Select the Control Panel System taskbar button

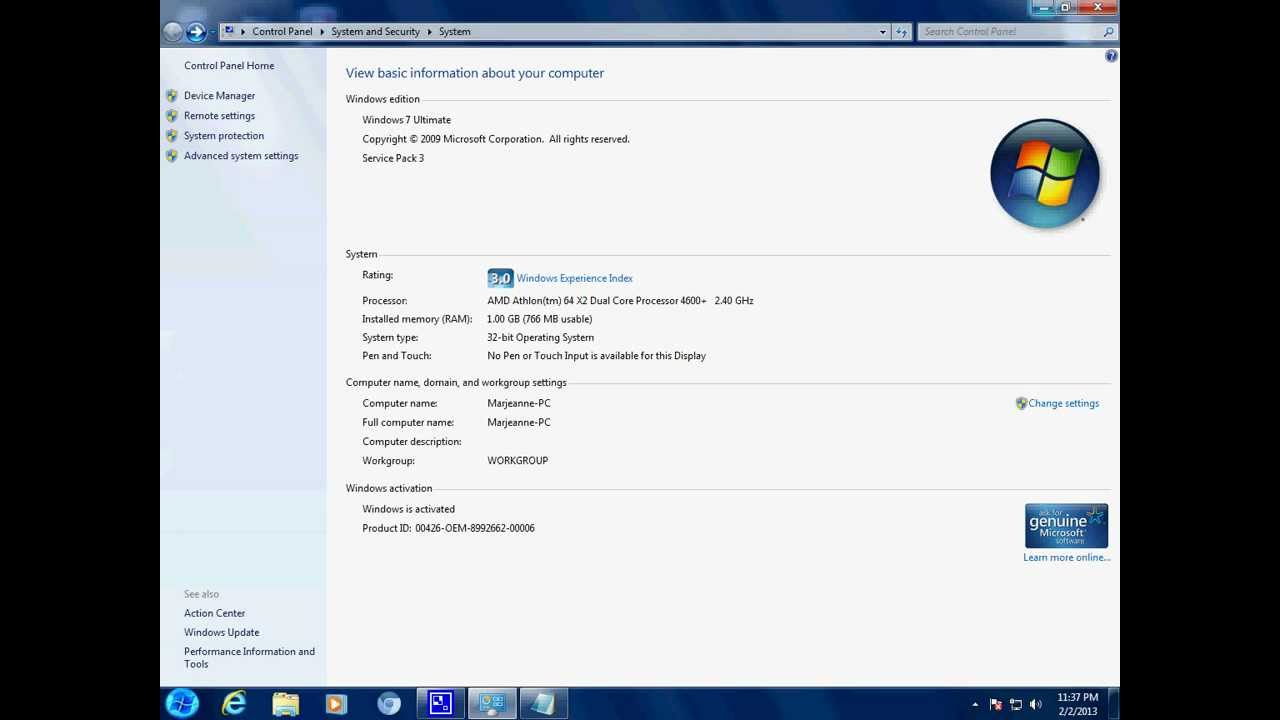pos(492,704)
